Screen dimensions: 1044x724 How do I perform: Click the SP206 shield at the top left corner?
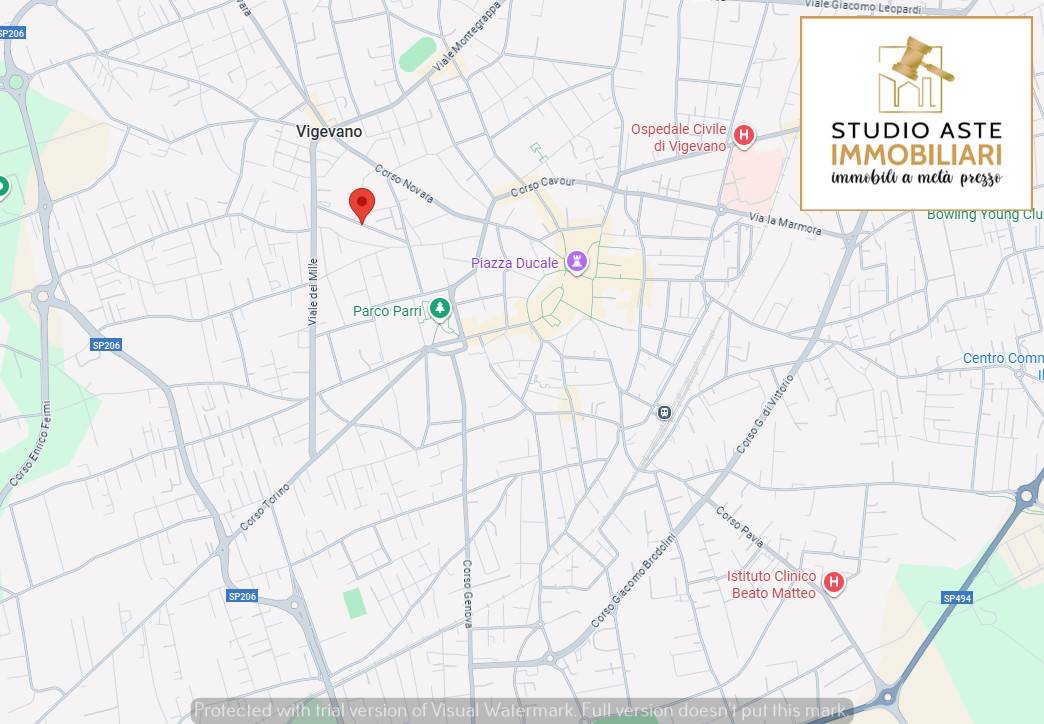tap(12, 31)
